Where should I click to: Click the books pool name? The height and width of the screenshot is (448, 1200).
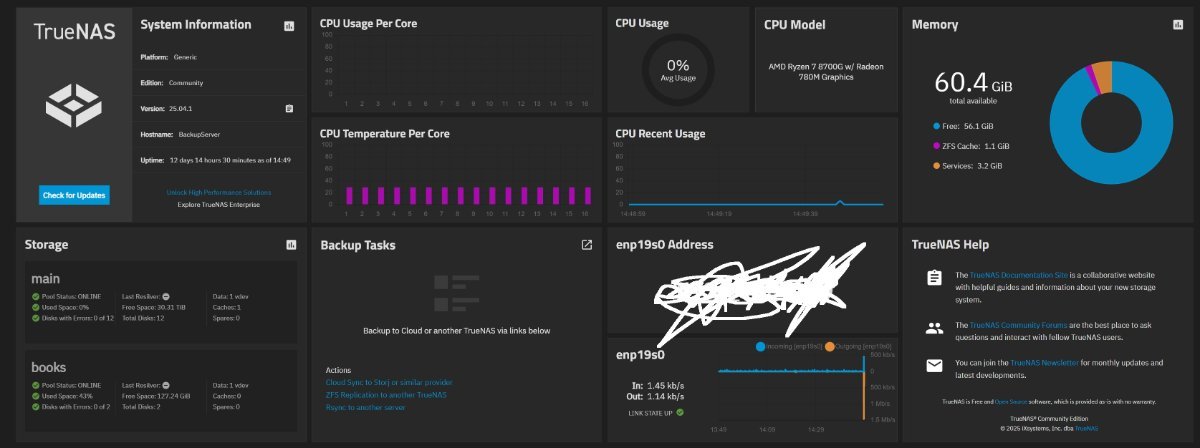[48, 367]
